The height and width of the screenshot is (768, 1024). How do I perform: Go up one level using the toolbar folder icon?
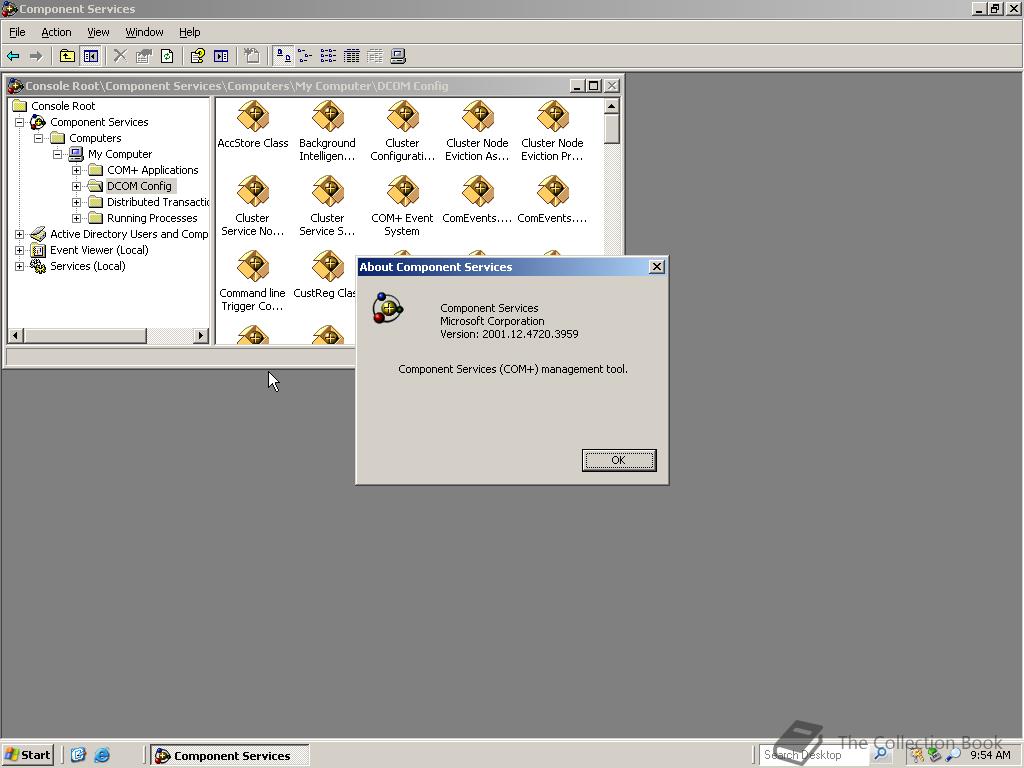click(x=67, y=56)
